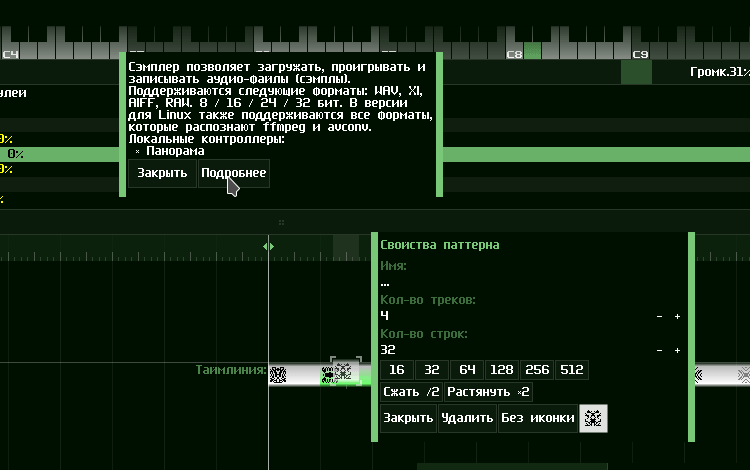Click the Таймлиния label
The height and width of the screenshot is (470, 750).
(231, 370)
